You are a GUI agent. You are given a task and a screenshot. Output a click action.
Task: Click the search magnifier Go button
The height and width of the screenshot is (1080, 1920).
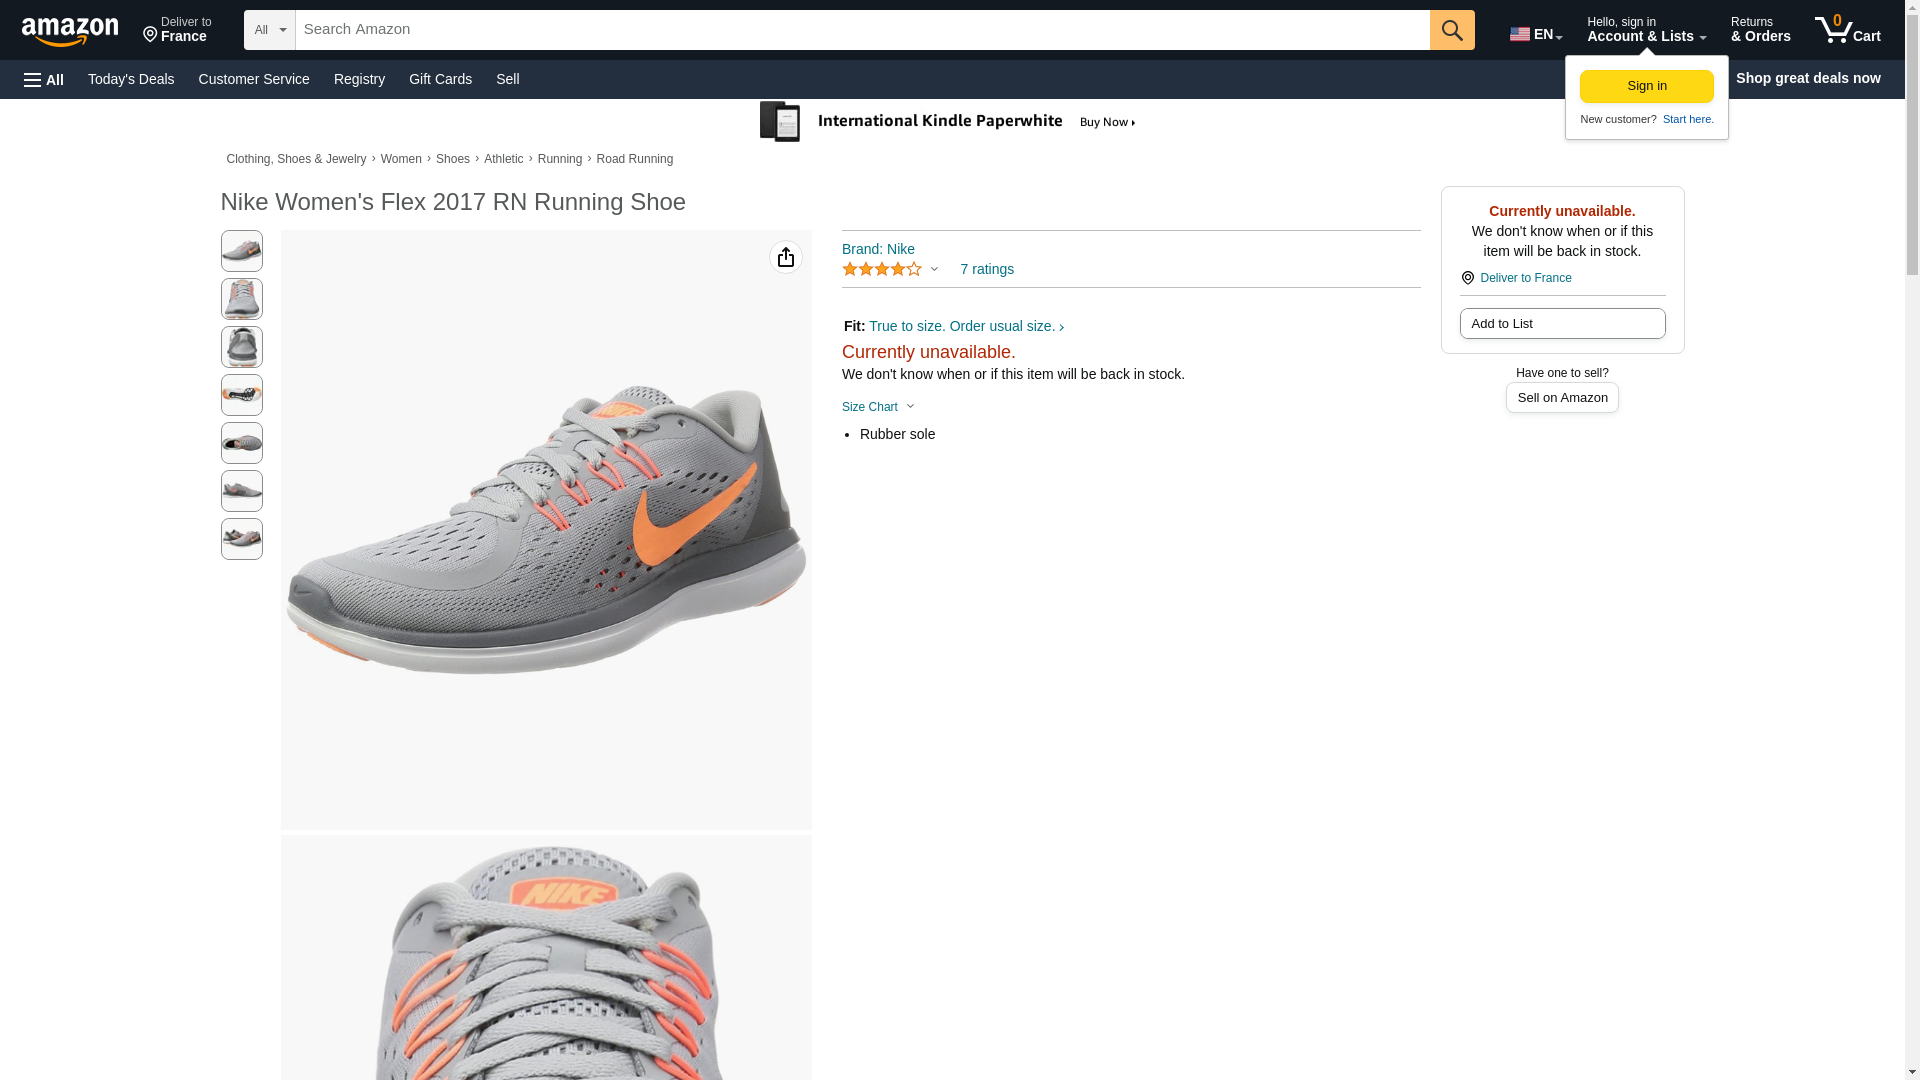(x=1451, y=30)
